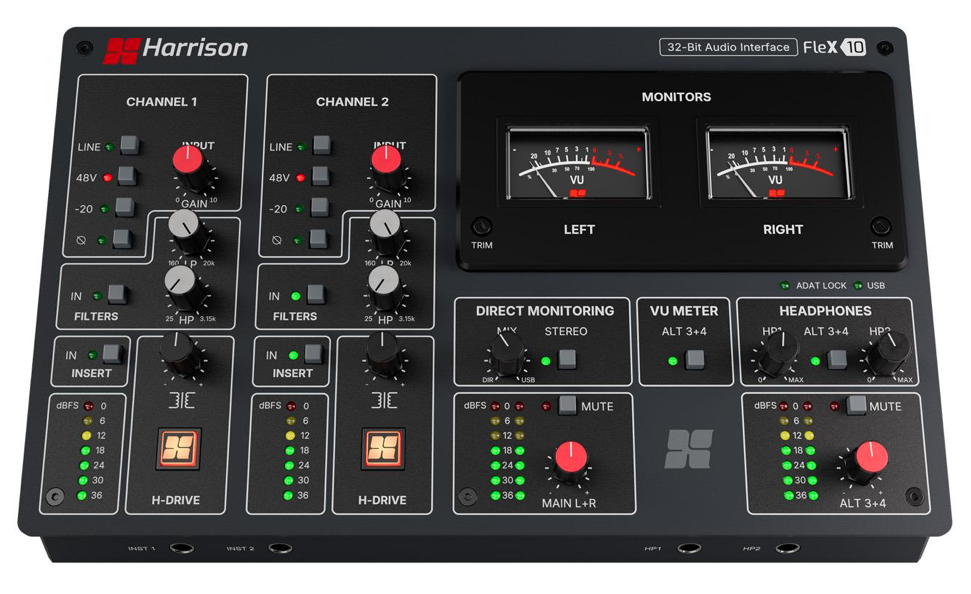
Task: Activate the lit Channel 2 H-DRIVE button
Action: click(x=383, y=449)
